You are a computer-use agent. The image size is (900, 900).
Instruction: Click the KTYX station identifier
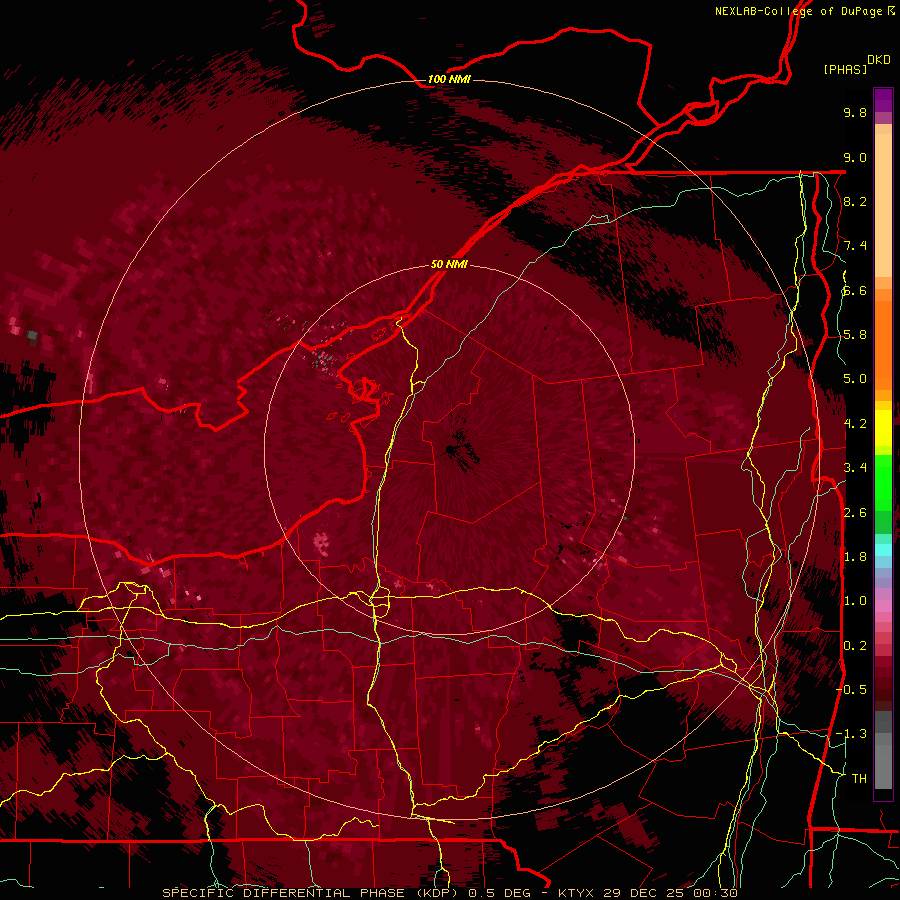pyautogui.click(x=577, y=893)
